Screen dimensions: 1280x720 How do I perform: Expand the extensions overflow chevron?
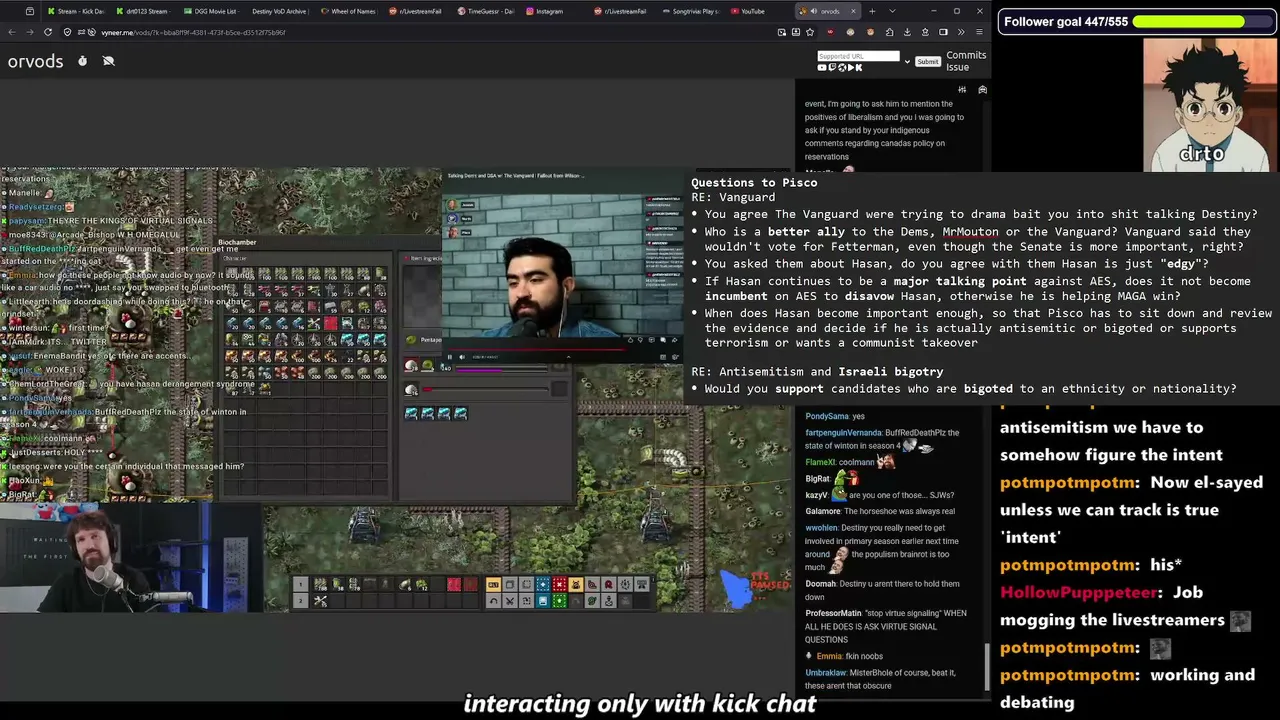pos(960,32)
